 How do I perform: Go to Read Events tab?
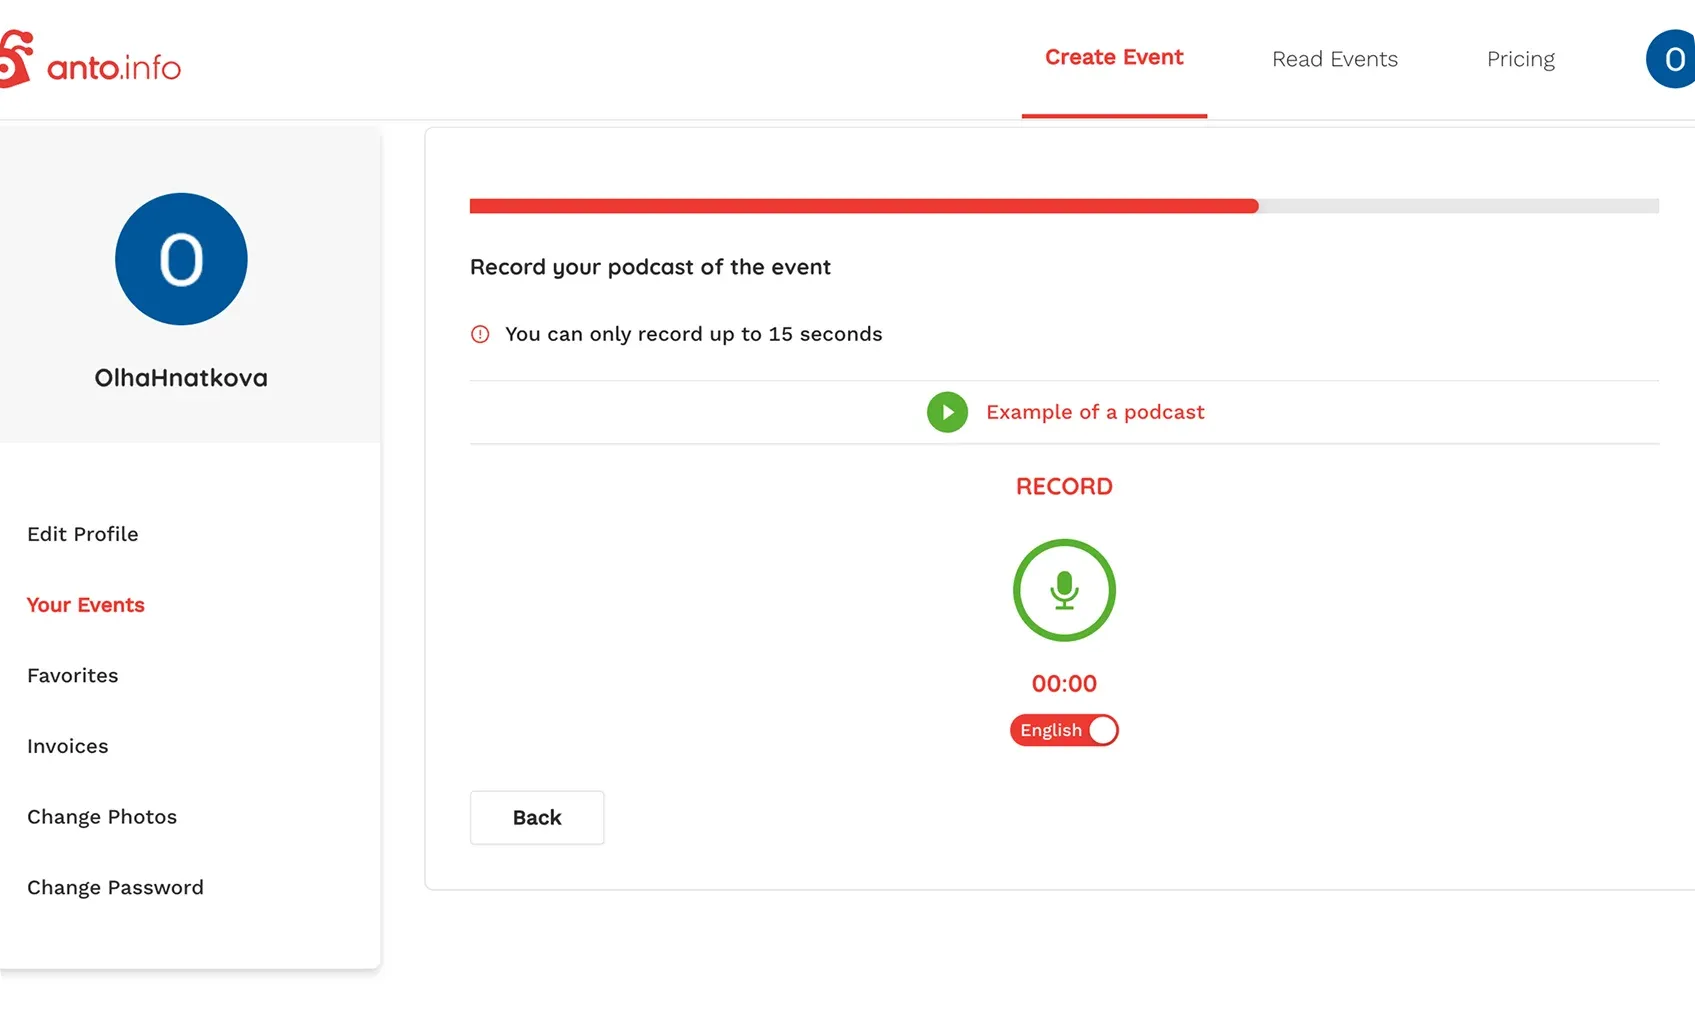[1334, 60]
